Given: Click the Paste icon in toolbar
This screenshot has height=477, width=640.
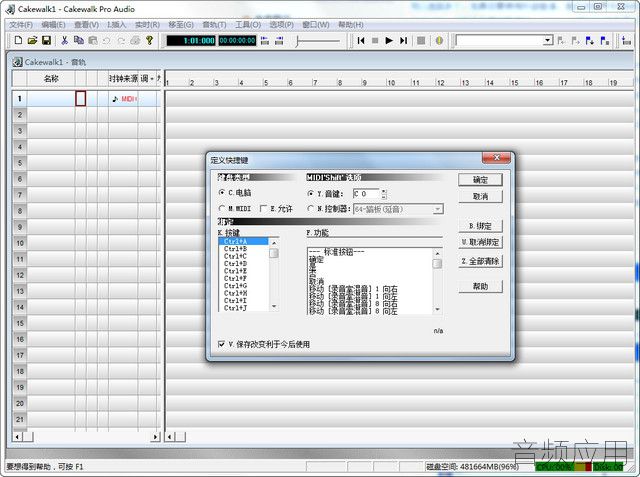Looking at the screenshot, I should tap(93, 40).
